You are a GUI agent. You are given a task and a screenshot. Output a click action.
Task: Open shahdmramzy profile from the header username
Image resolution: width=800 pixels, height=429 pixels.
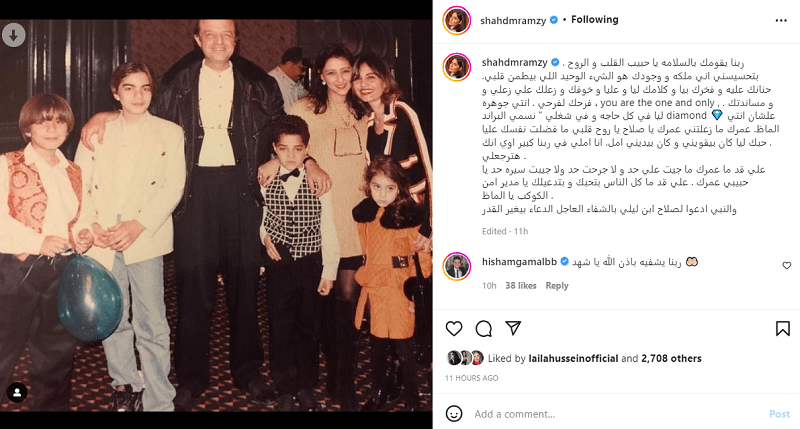coord(513,20)
